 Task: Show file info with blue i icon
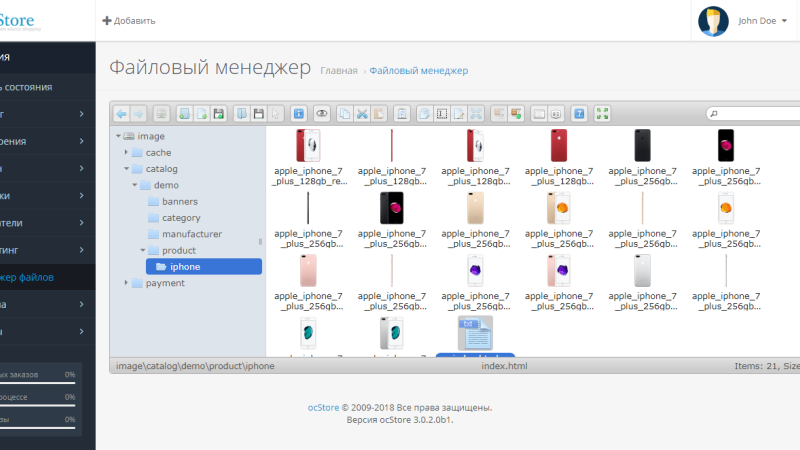(x=299, y=114)
